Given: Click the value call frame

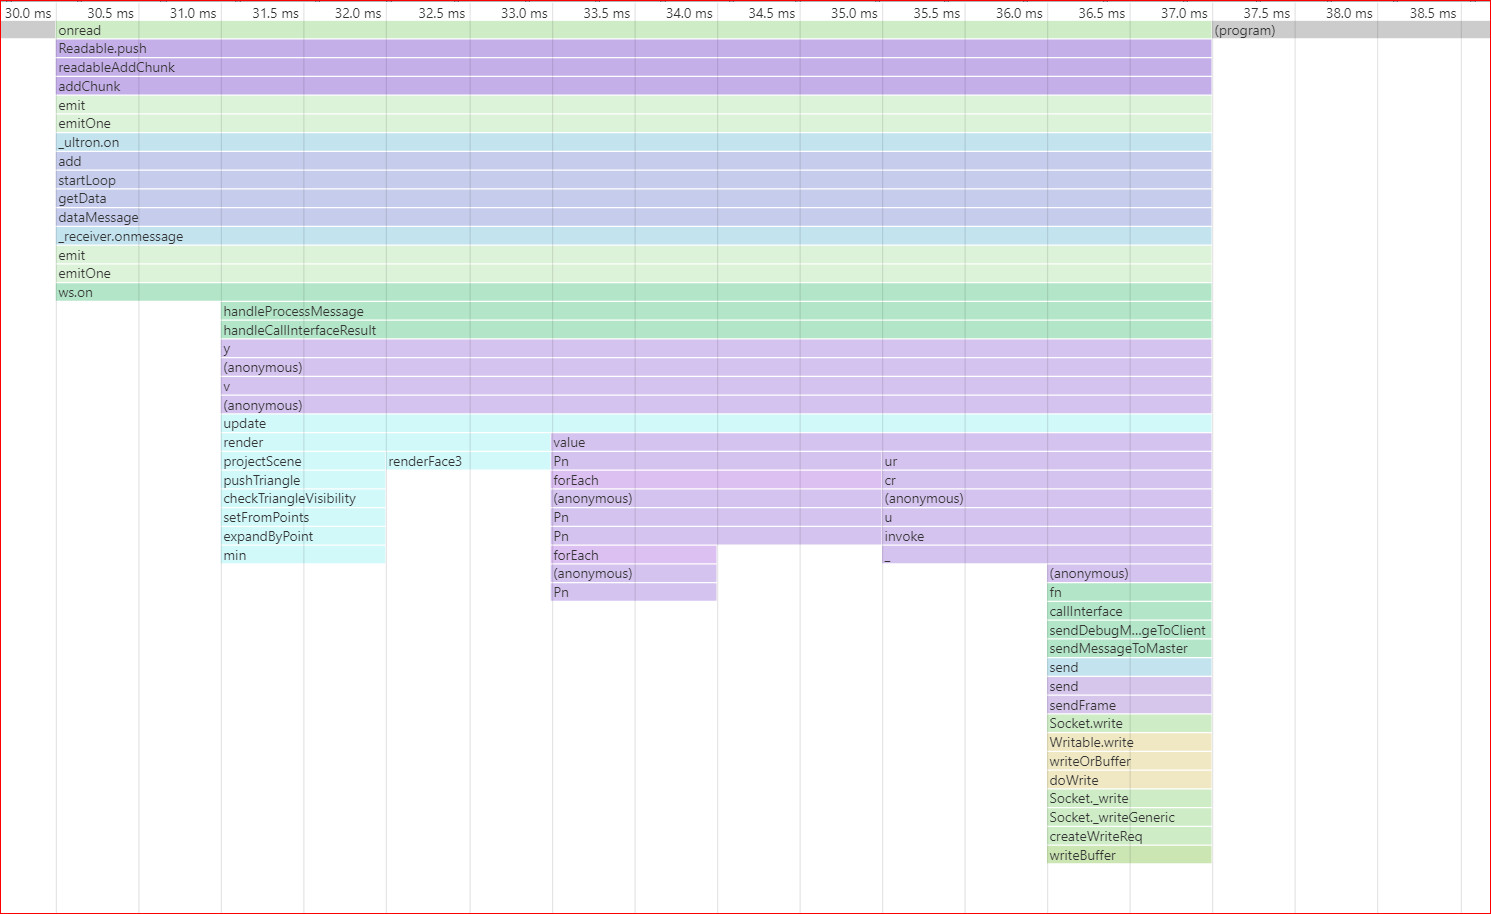Looking at the screenshot, I should click(x=881, y=442).
